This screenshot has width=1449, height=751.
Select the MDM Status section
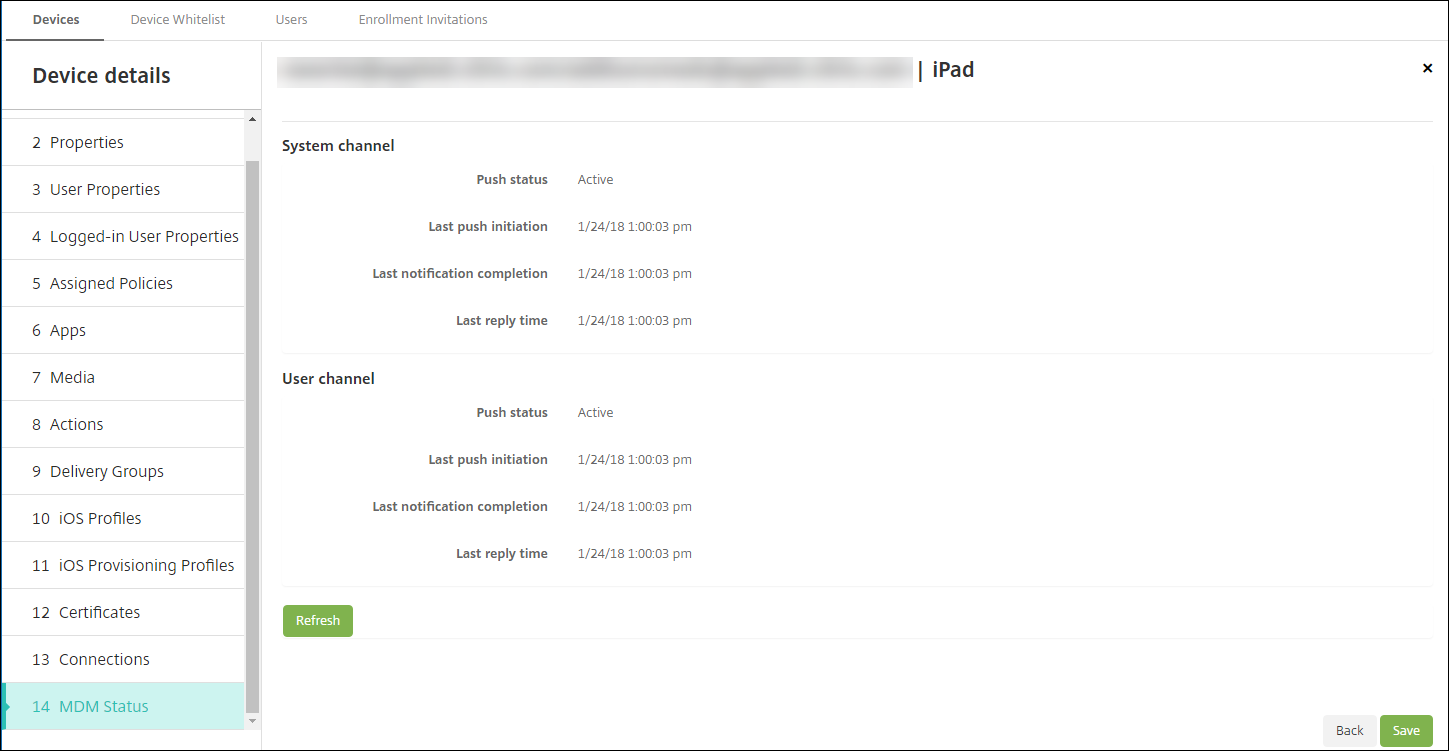(x=123, y=706)
